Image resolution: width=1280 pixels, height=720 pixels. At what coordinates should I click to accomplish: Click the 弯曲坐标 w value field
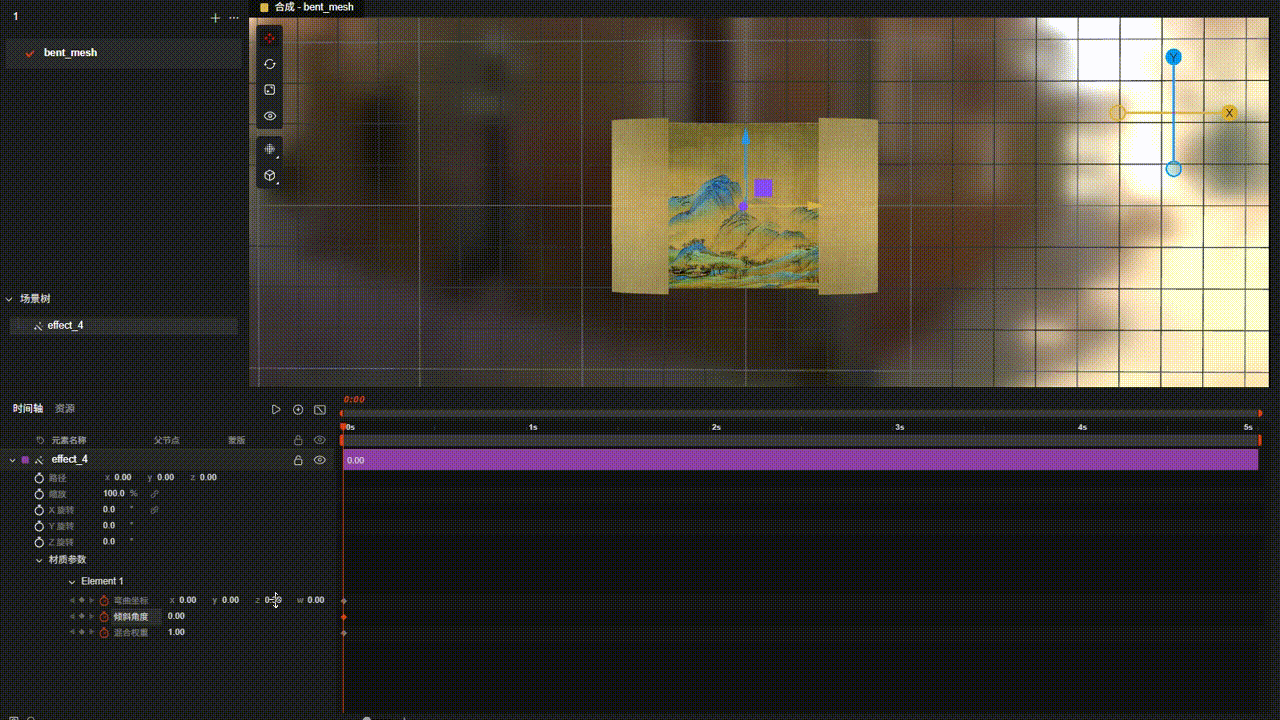(x=316, y=601)
